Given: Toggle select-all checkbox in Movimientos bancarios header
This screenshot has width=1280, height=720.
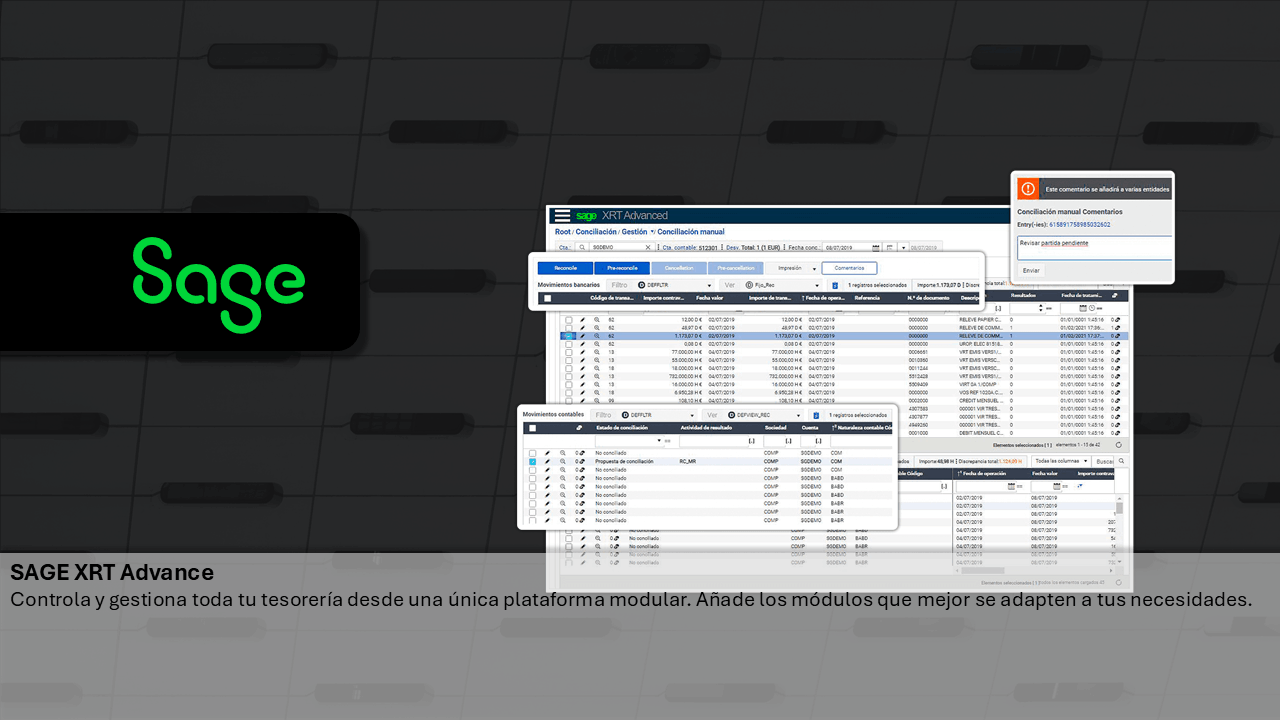Looking at the screenshot, I should point(547,298).
